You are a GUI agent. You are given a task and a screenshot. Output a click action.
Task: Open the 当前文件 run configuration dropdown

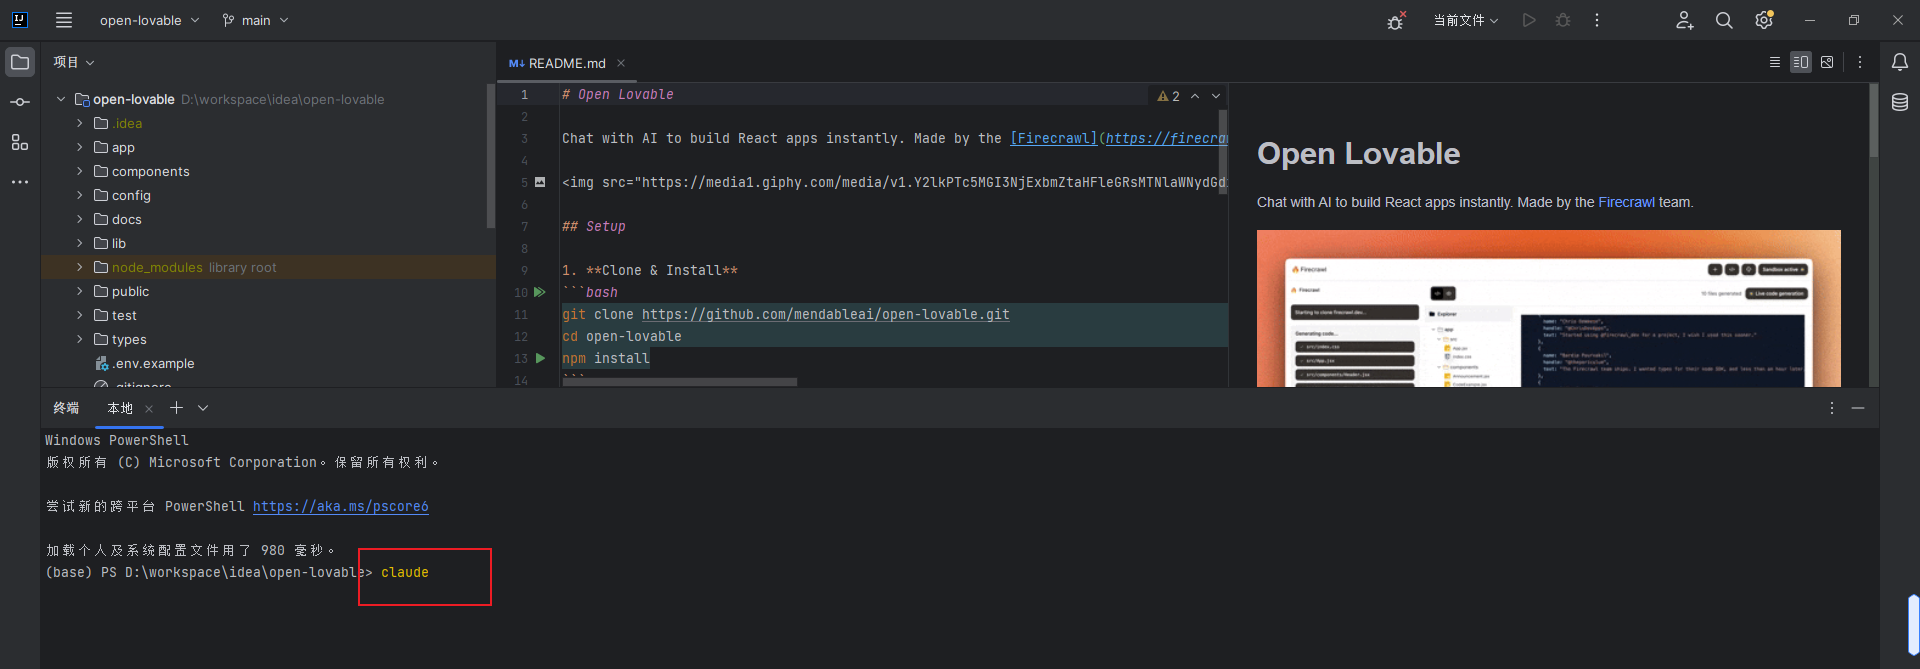(x=1466, y=20)
